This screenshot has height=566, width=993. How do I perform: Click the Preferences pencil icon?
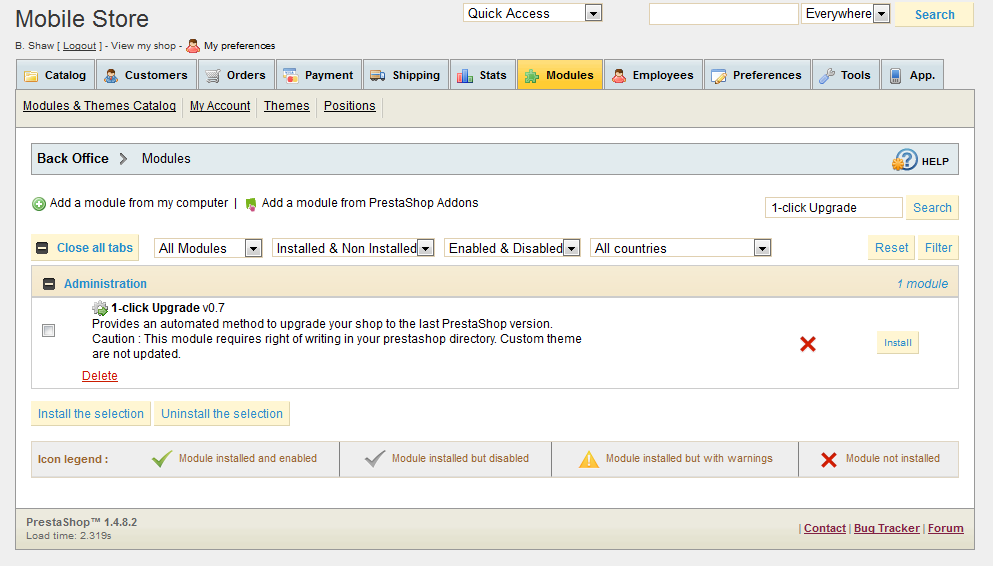719,76
